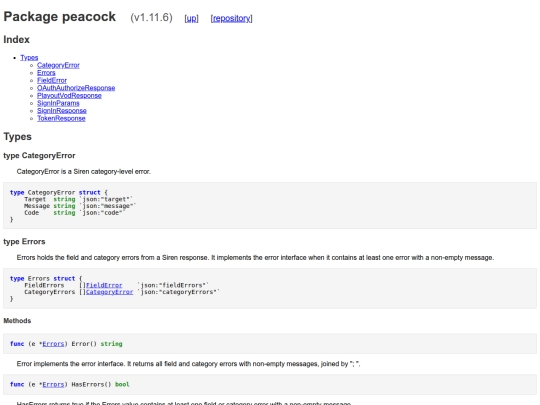Click FieldError link in Errors struct
540x405 pixels.
(104, 285)
